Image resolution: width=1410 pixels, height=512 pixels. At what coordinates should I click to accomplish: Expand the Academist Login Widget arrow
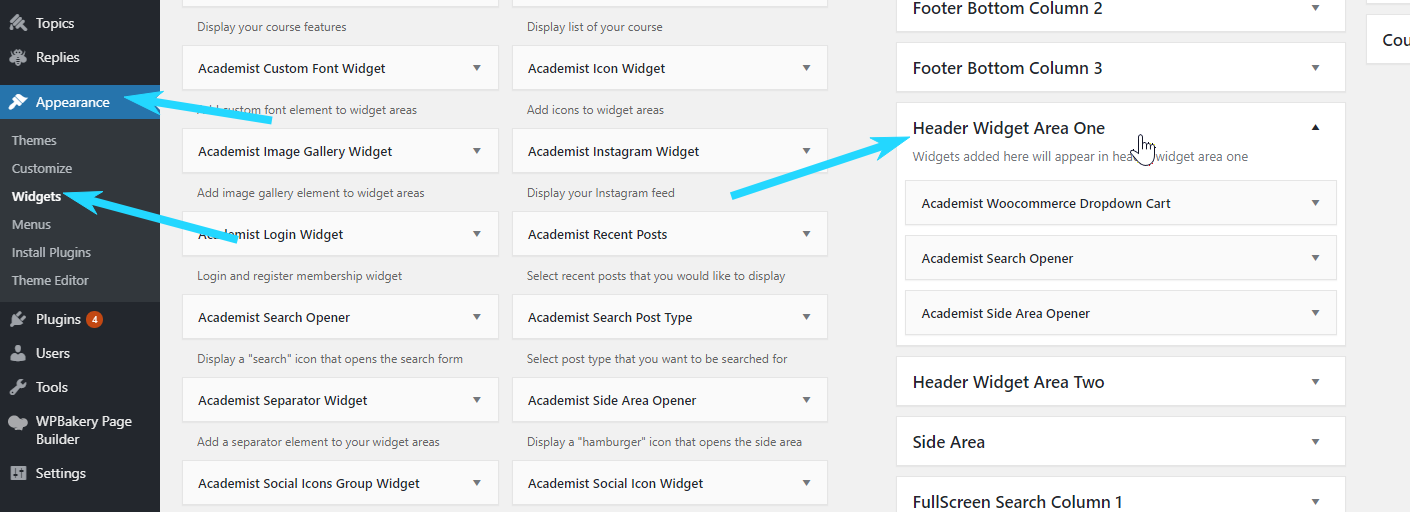477,234
